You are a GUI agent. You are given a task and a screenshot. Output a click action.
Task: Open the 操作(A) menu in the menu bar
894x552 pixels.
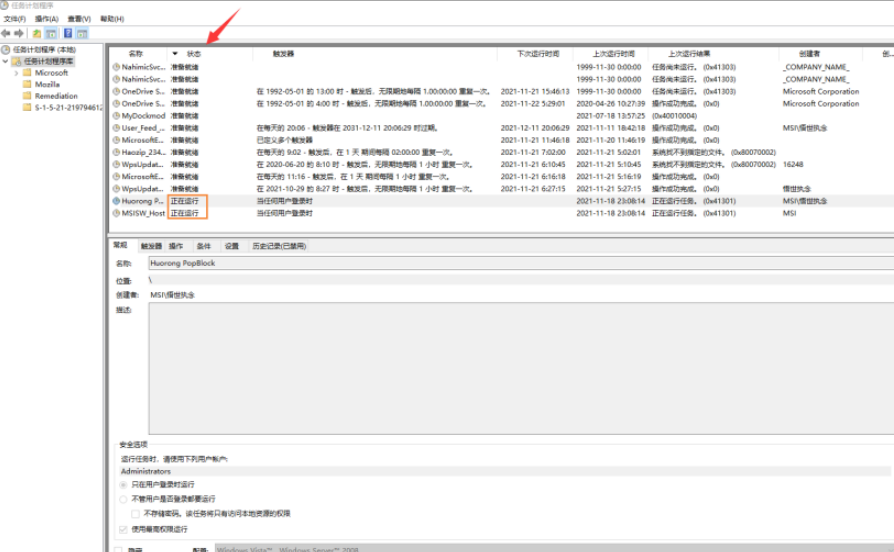click(47, 19)
